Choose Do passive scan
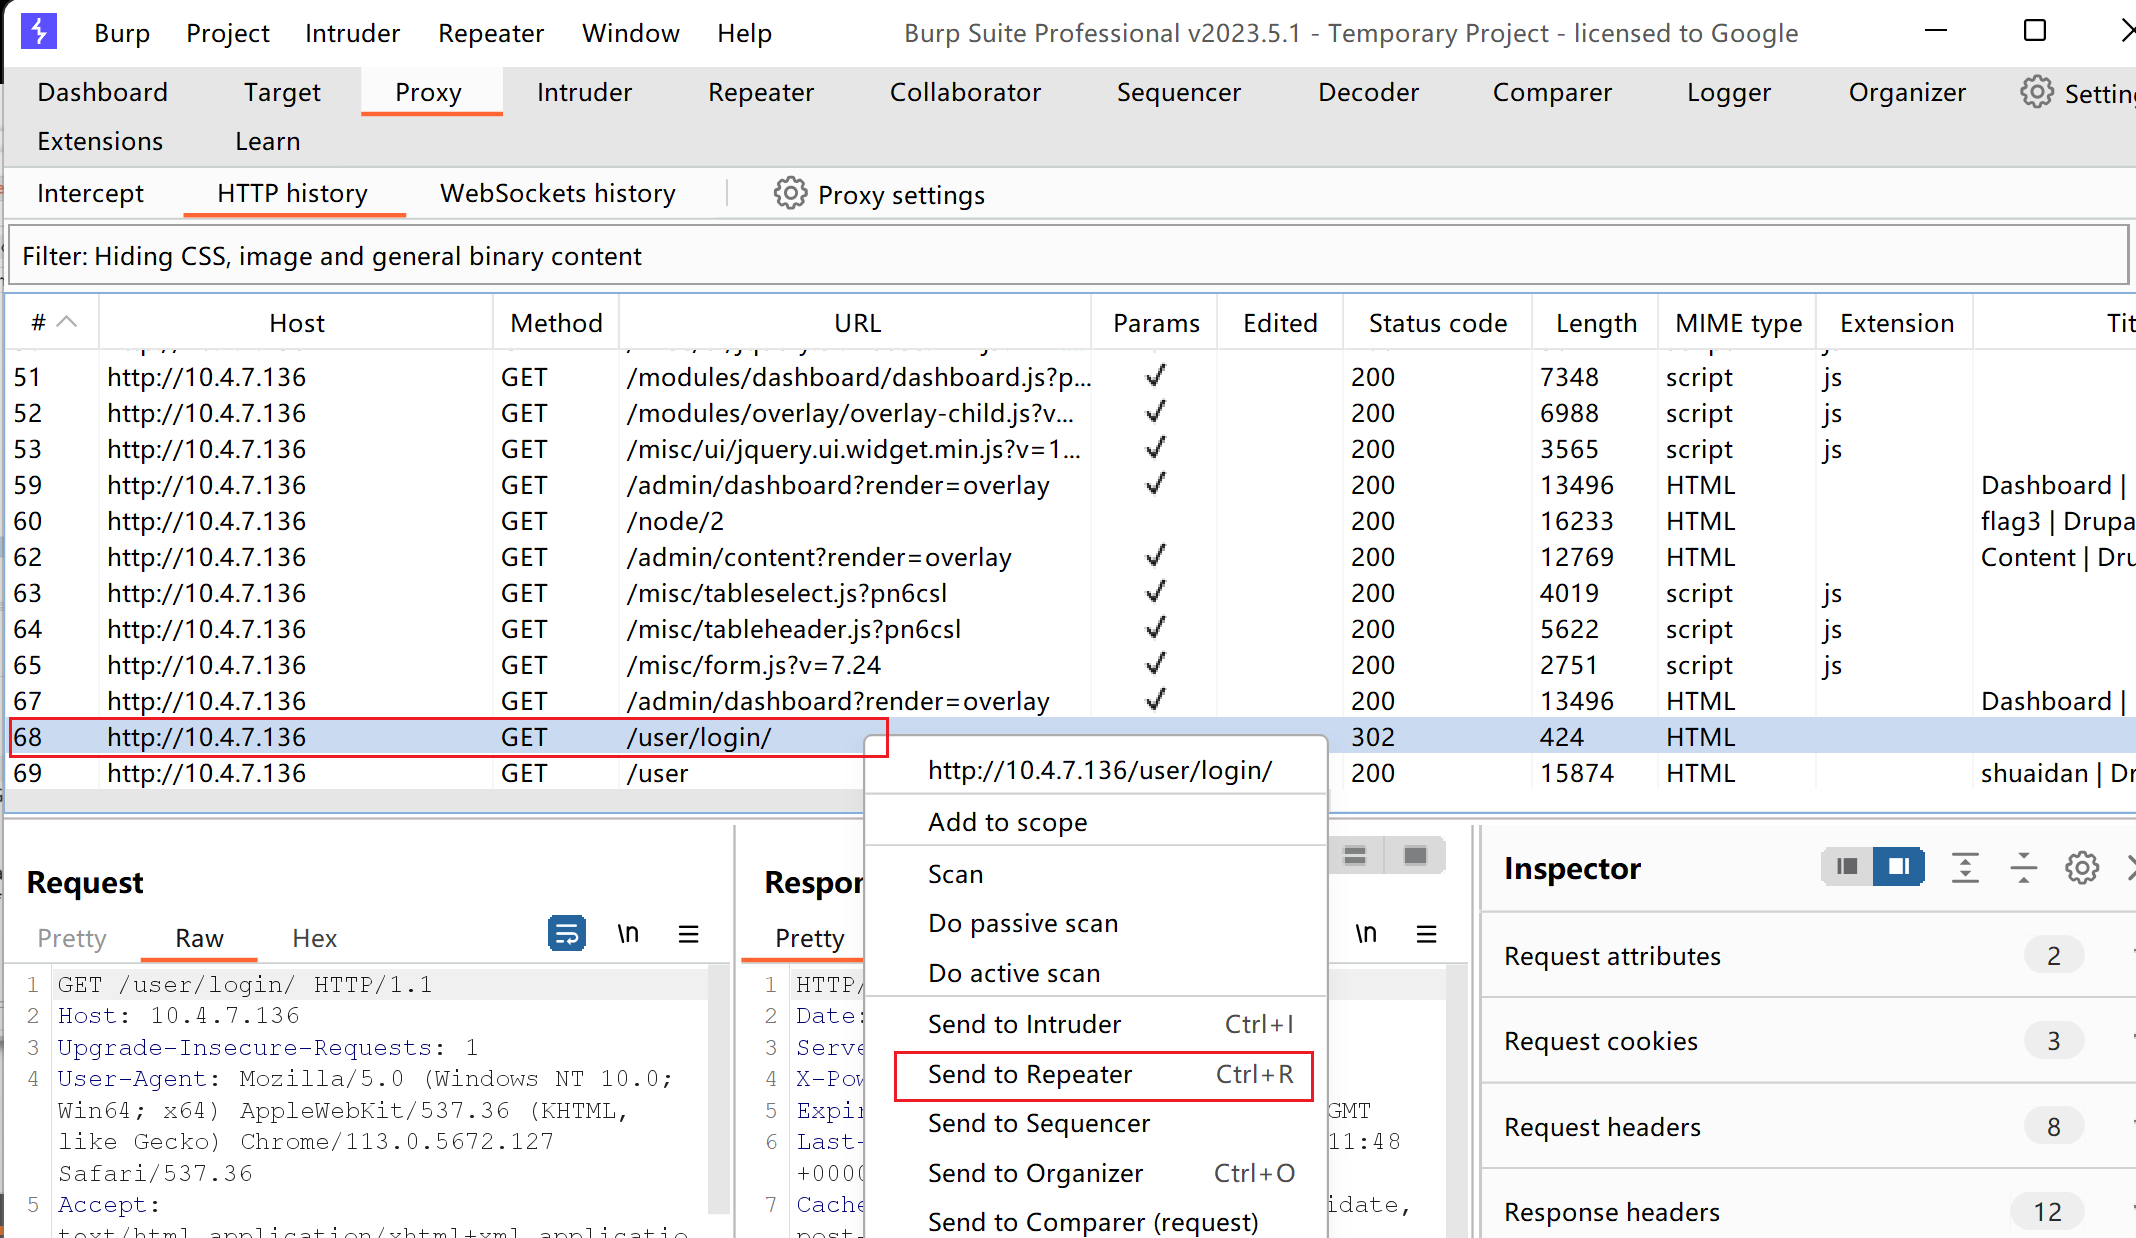 [x=1095, y=923]
